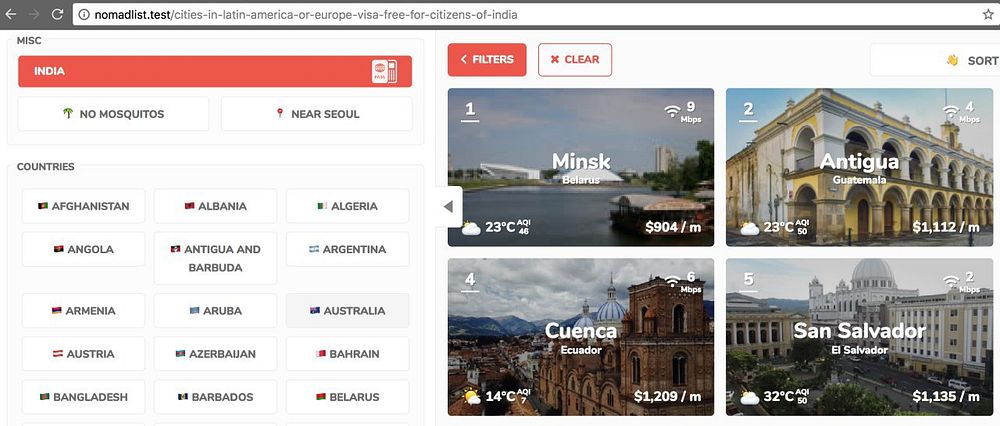Choose the Australia country button
1000x426 pixels.
pos(348,311)
